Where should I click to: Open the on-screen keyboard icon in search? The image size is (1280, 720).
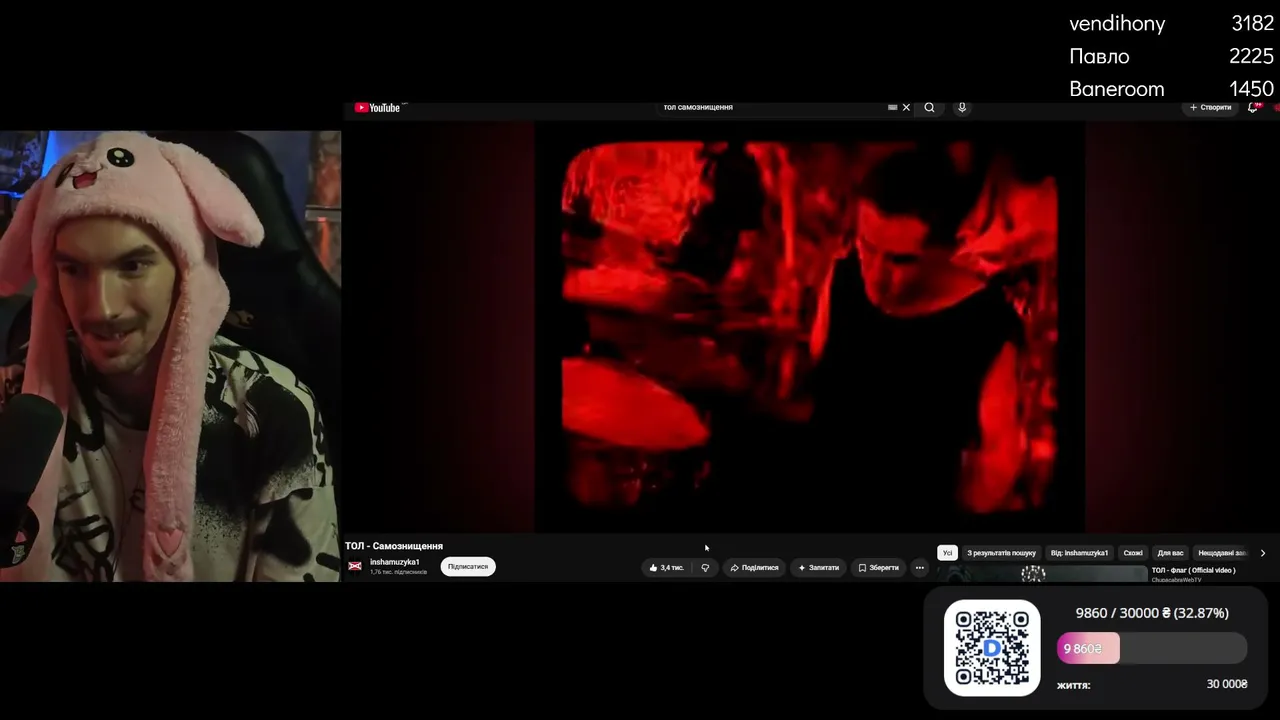coord(892,107)
